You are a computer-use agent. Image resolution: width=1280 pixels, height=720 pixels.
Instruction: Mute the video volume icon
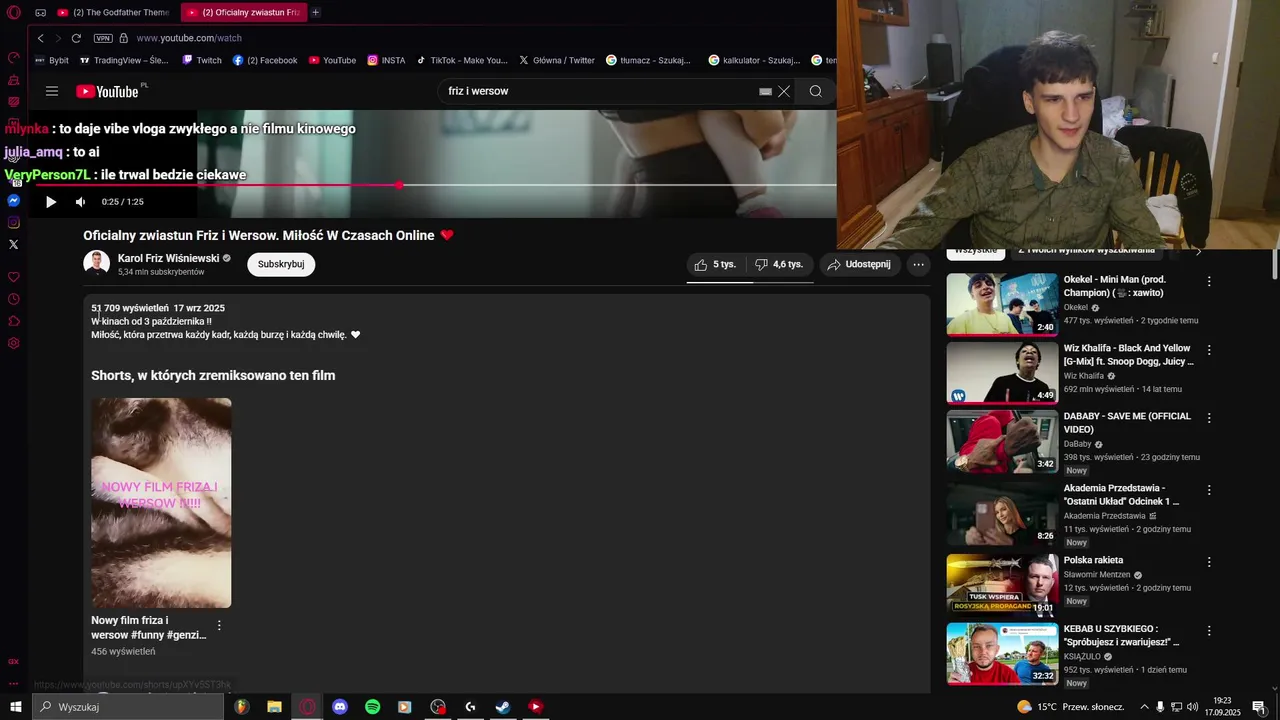pos(81,202)
